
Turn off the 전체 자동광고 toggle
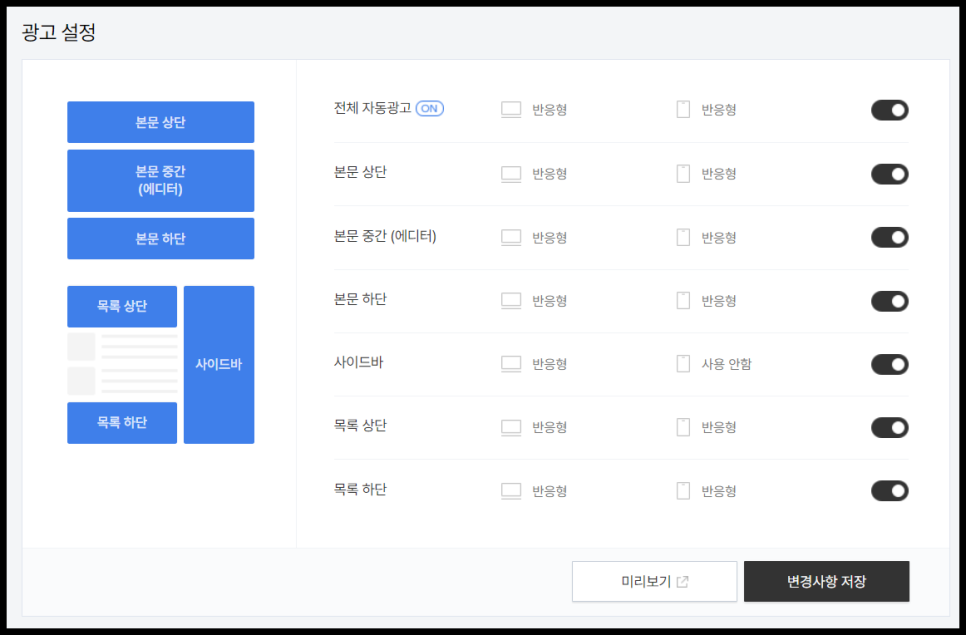pos(889,110)
